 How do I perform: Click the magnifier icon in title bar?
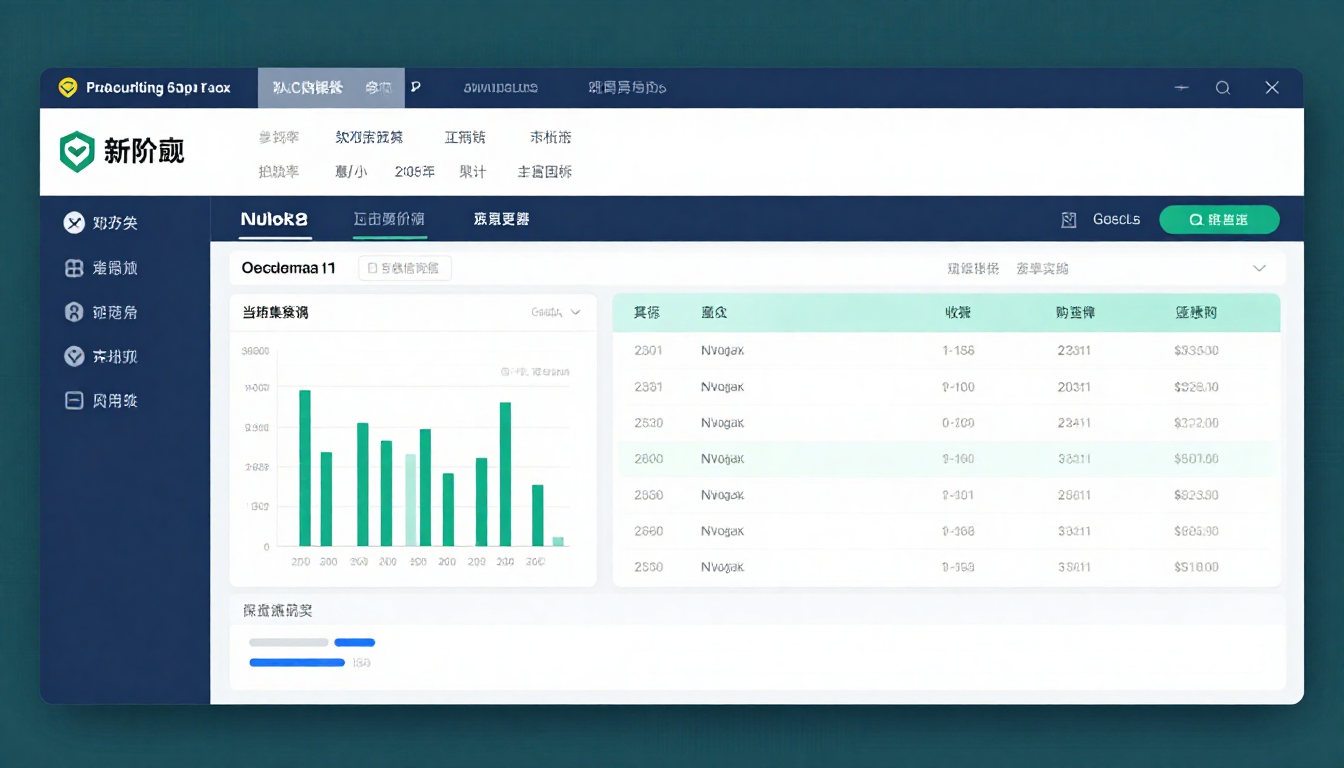1222,88
